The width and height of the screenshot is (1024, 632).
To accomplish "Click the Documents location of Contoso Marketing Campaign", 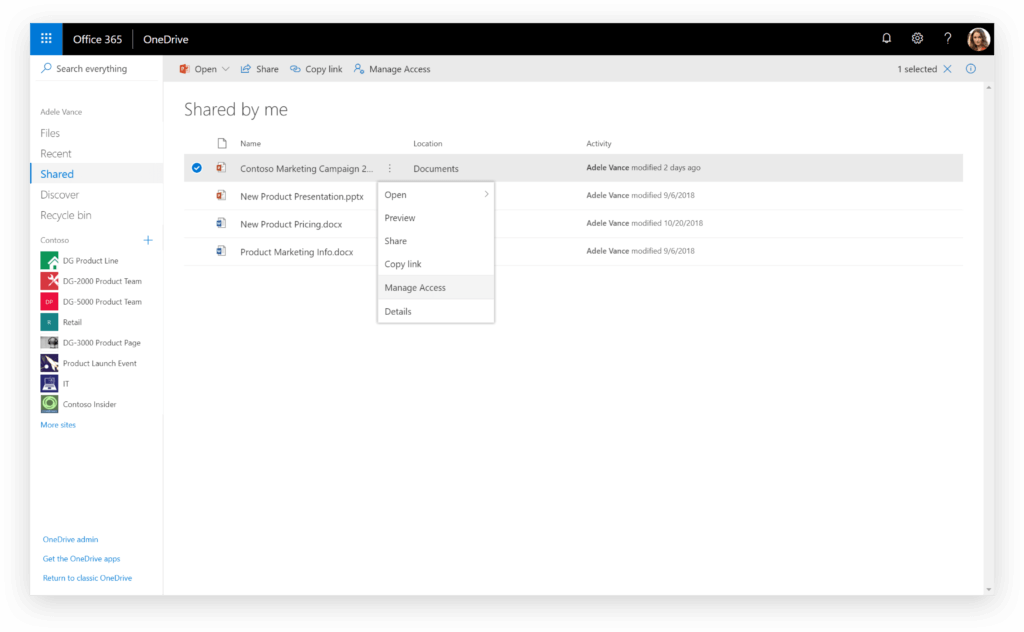I will pos(436,168).
